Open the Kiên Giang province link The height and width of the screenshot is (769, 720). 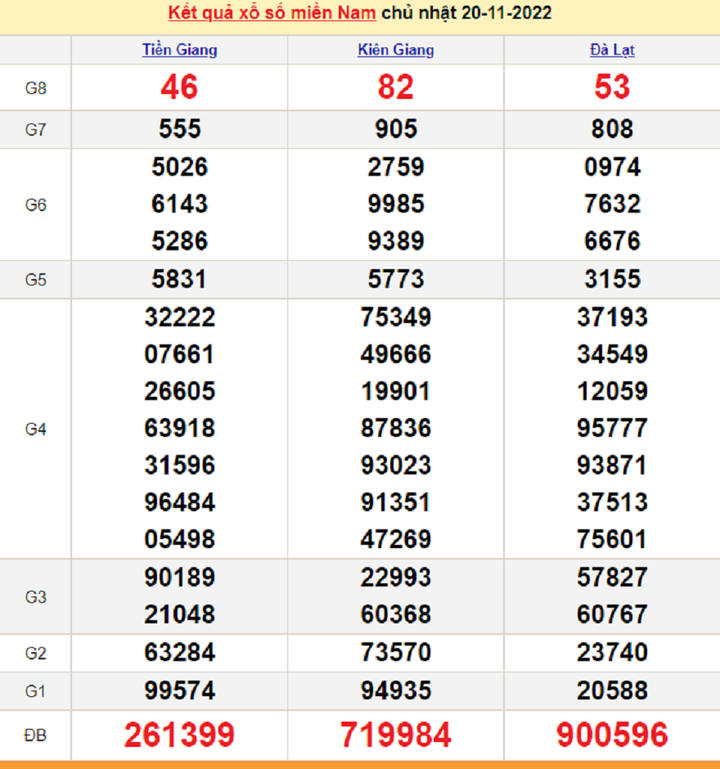(395, 50)
